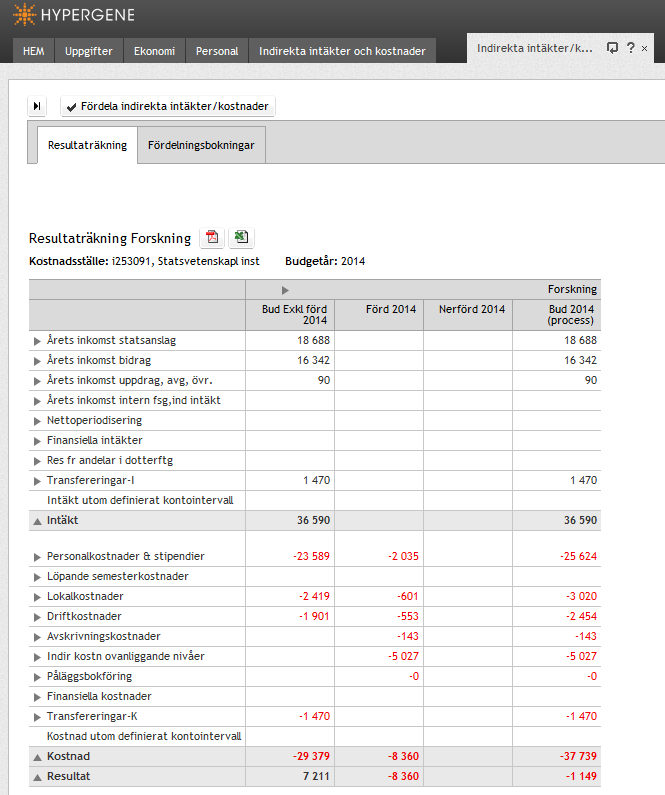Screen dimensions: 665x795
Task: Click Fördela indirekta intäkter/kostnader button
Action: click(x=168, y=106)
